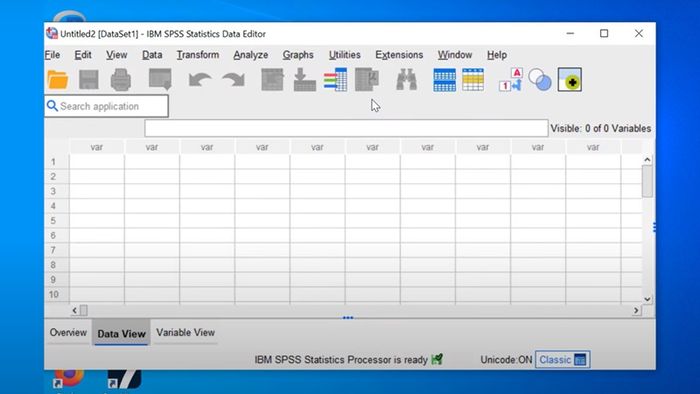This screenshot has height=394, width=700.
Task: Open the Analyze menu
Action: click(x=251, y=55)
